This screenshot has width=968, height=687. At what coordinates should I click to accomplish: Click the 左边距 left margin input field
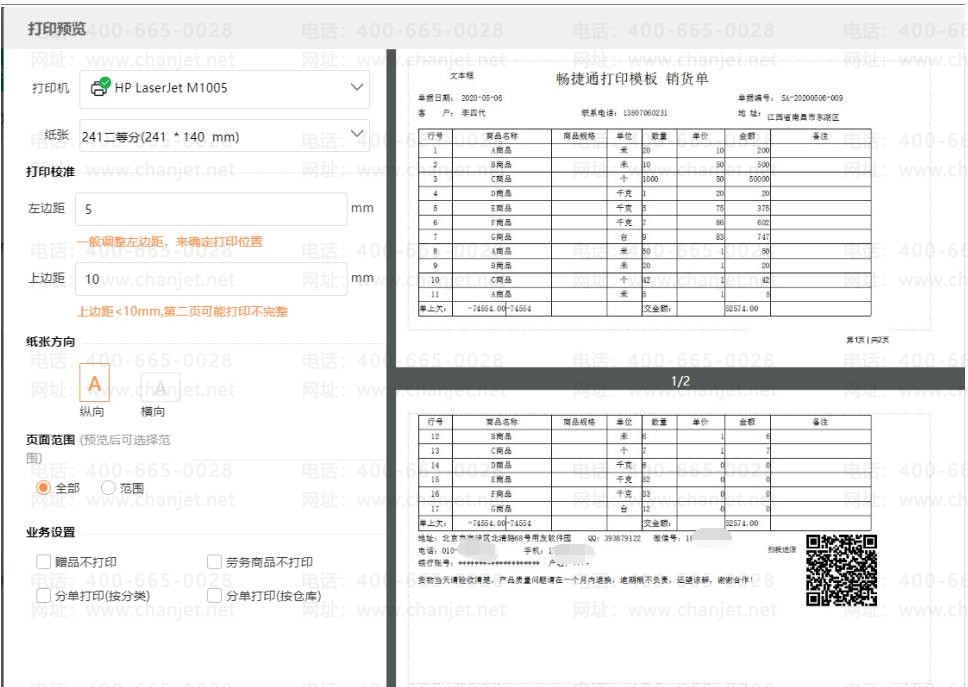[x=211, y=209]
